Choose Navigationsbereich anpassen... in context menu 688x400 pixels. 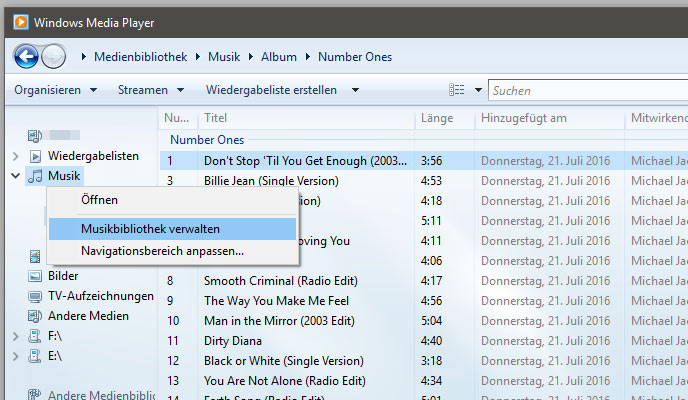[173, 251]
